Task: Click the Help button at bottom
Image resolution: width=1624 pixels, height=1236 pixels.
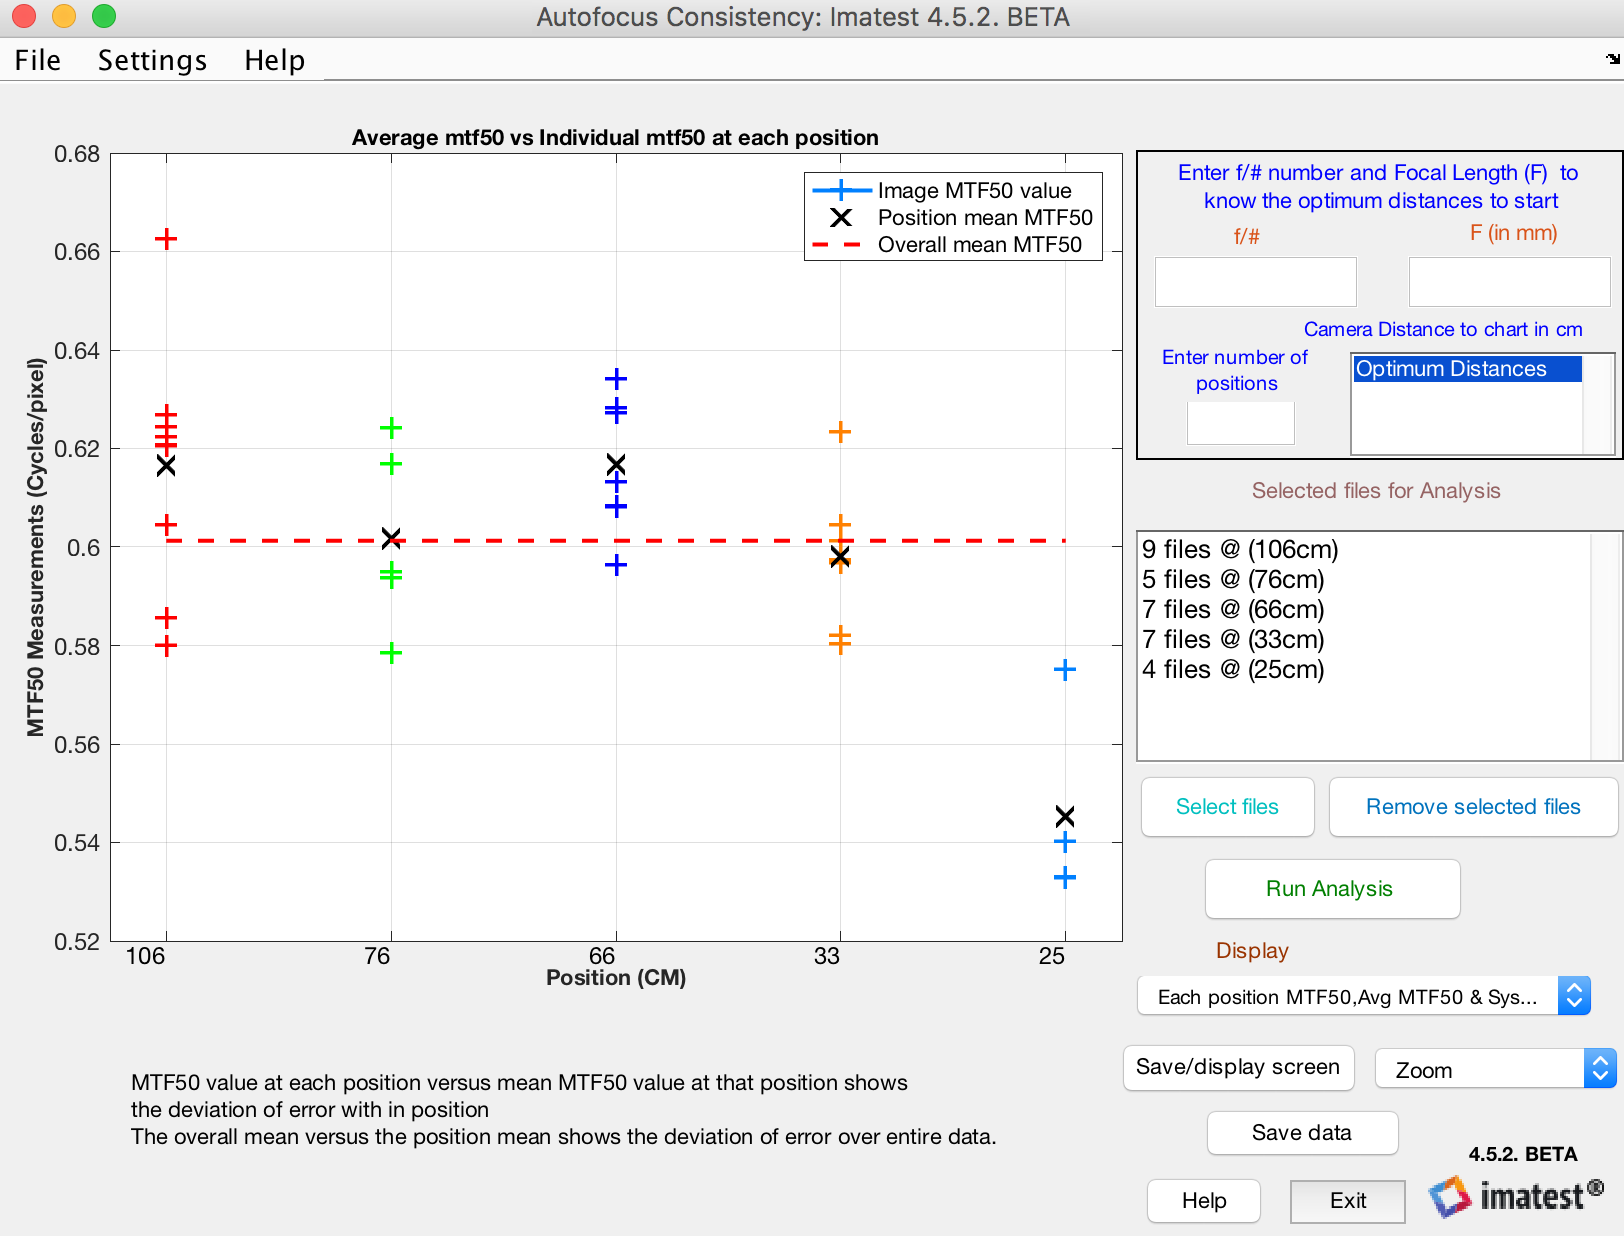Action: point(1203,1200)
